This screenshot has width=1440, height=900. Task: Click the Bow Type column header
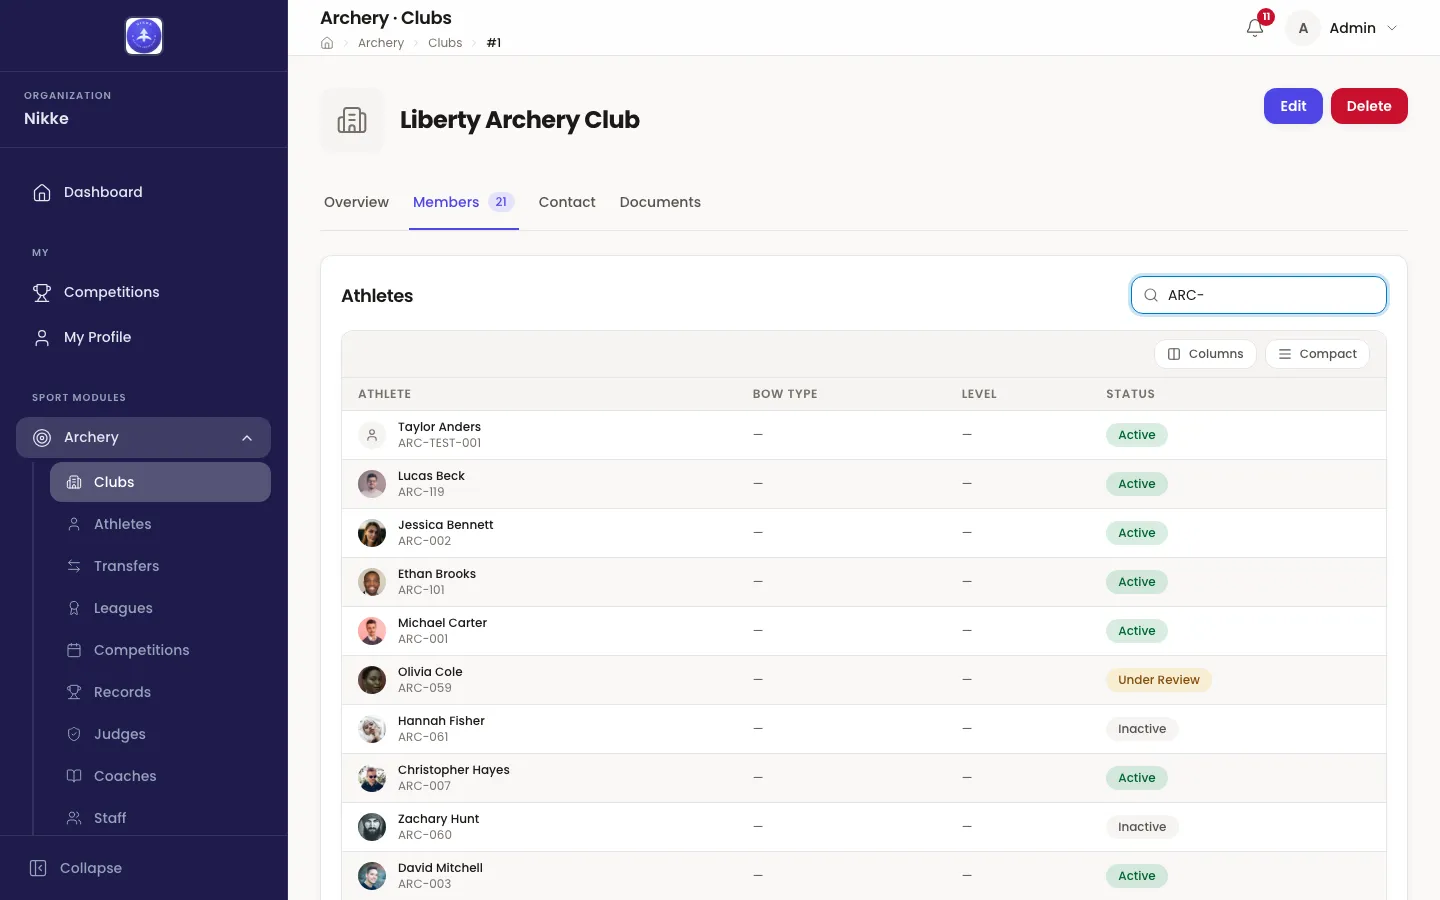coord(785,394)
